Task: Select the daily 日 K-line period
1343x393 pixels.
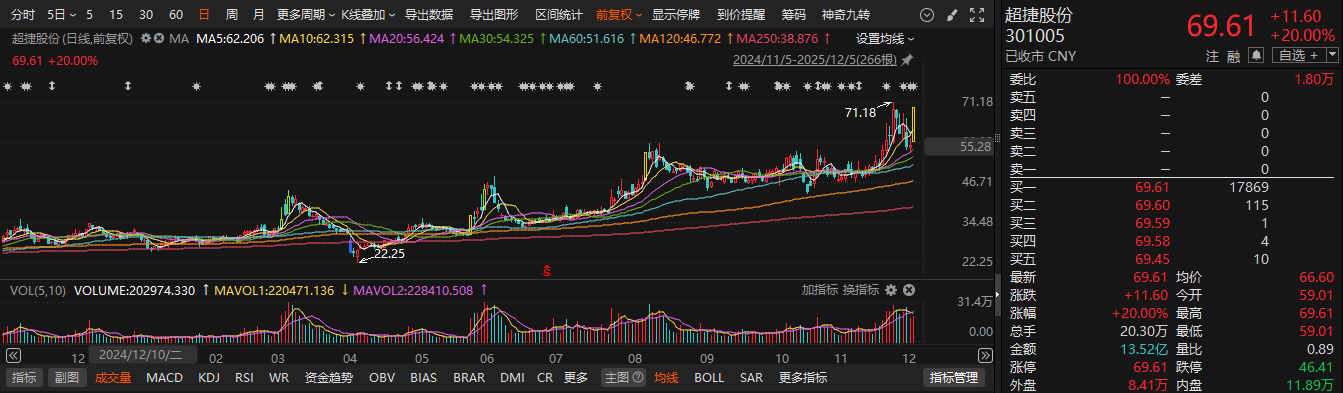Action: (x=204, y=15)
